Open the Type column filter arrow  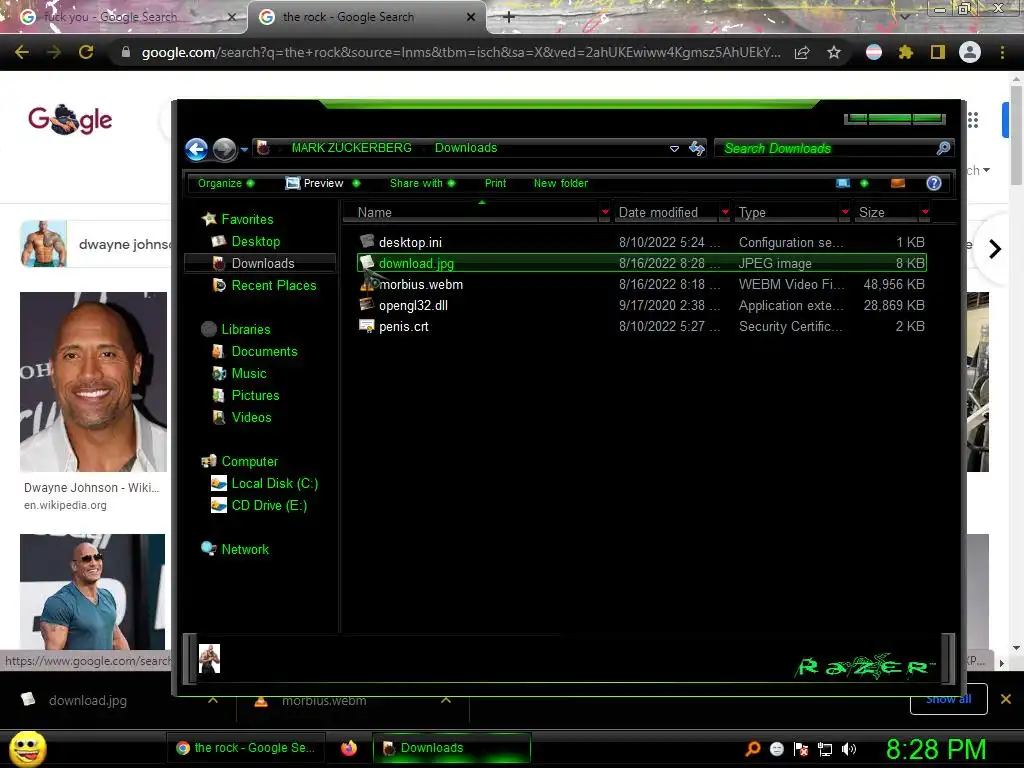(845, 212)
